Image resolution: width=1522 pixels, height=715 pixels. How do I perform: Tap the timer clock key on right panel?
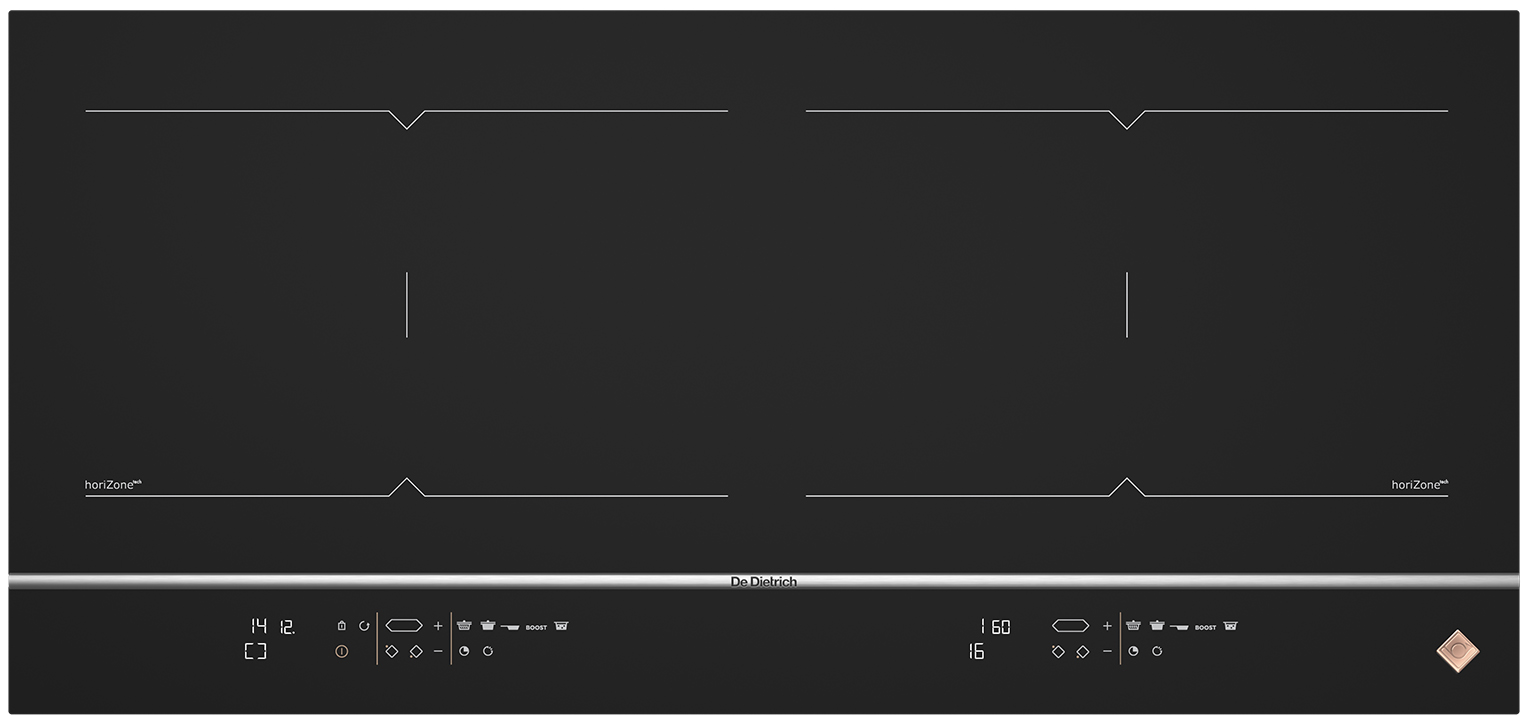(x=1133, y=651)
